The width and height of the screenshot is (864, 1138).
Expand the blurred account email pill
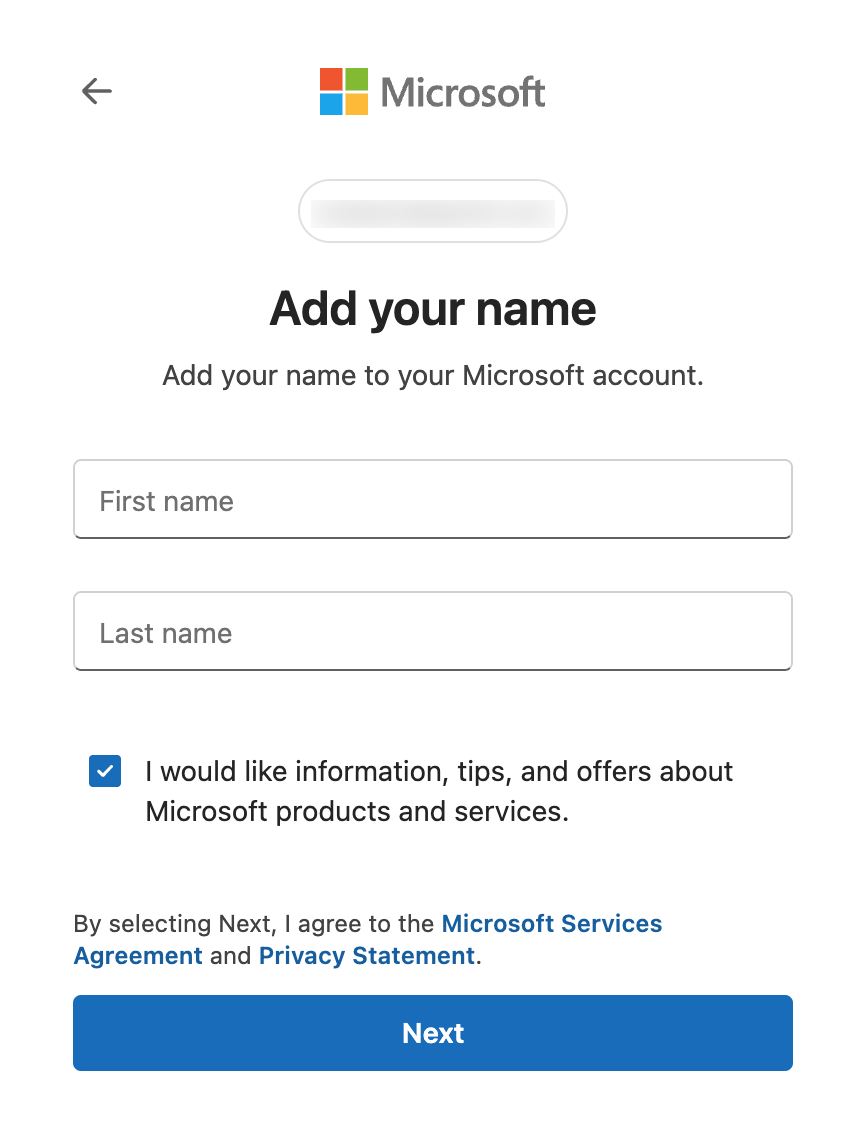click(x=432, y=211)
